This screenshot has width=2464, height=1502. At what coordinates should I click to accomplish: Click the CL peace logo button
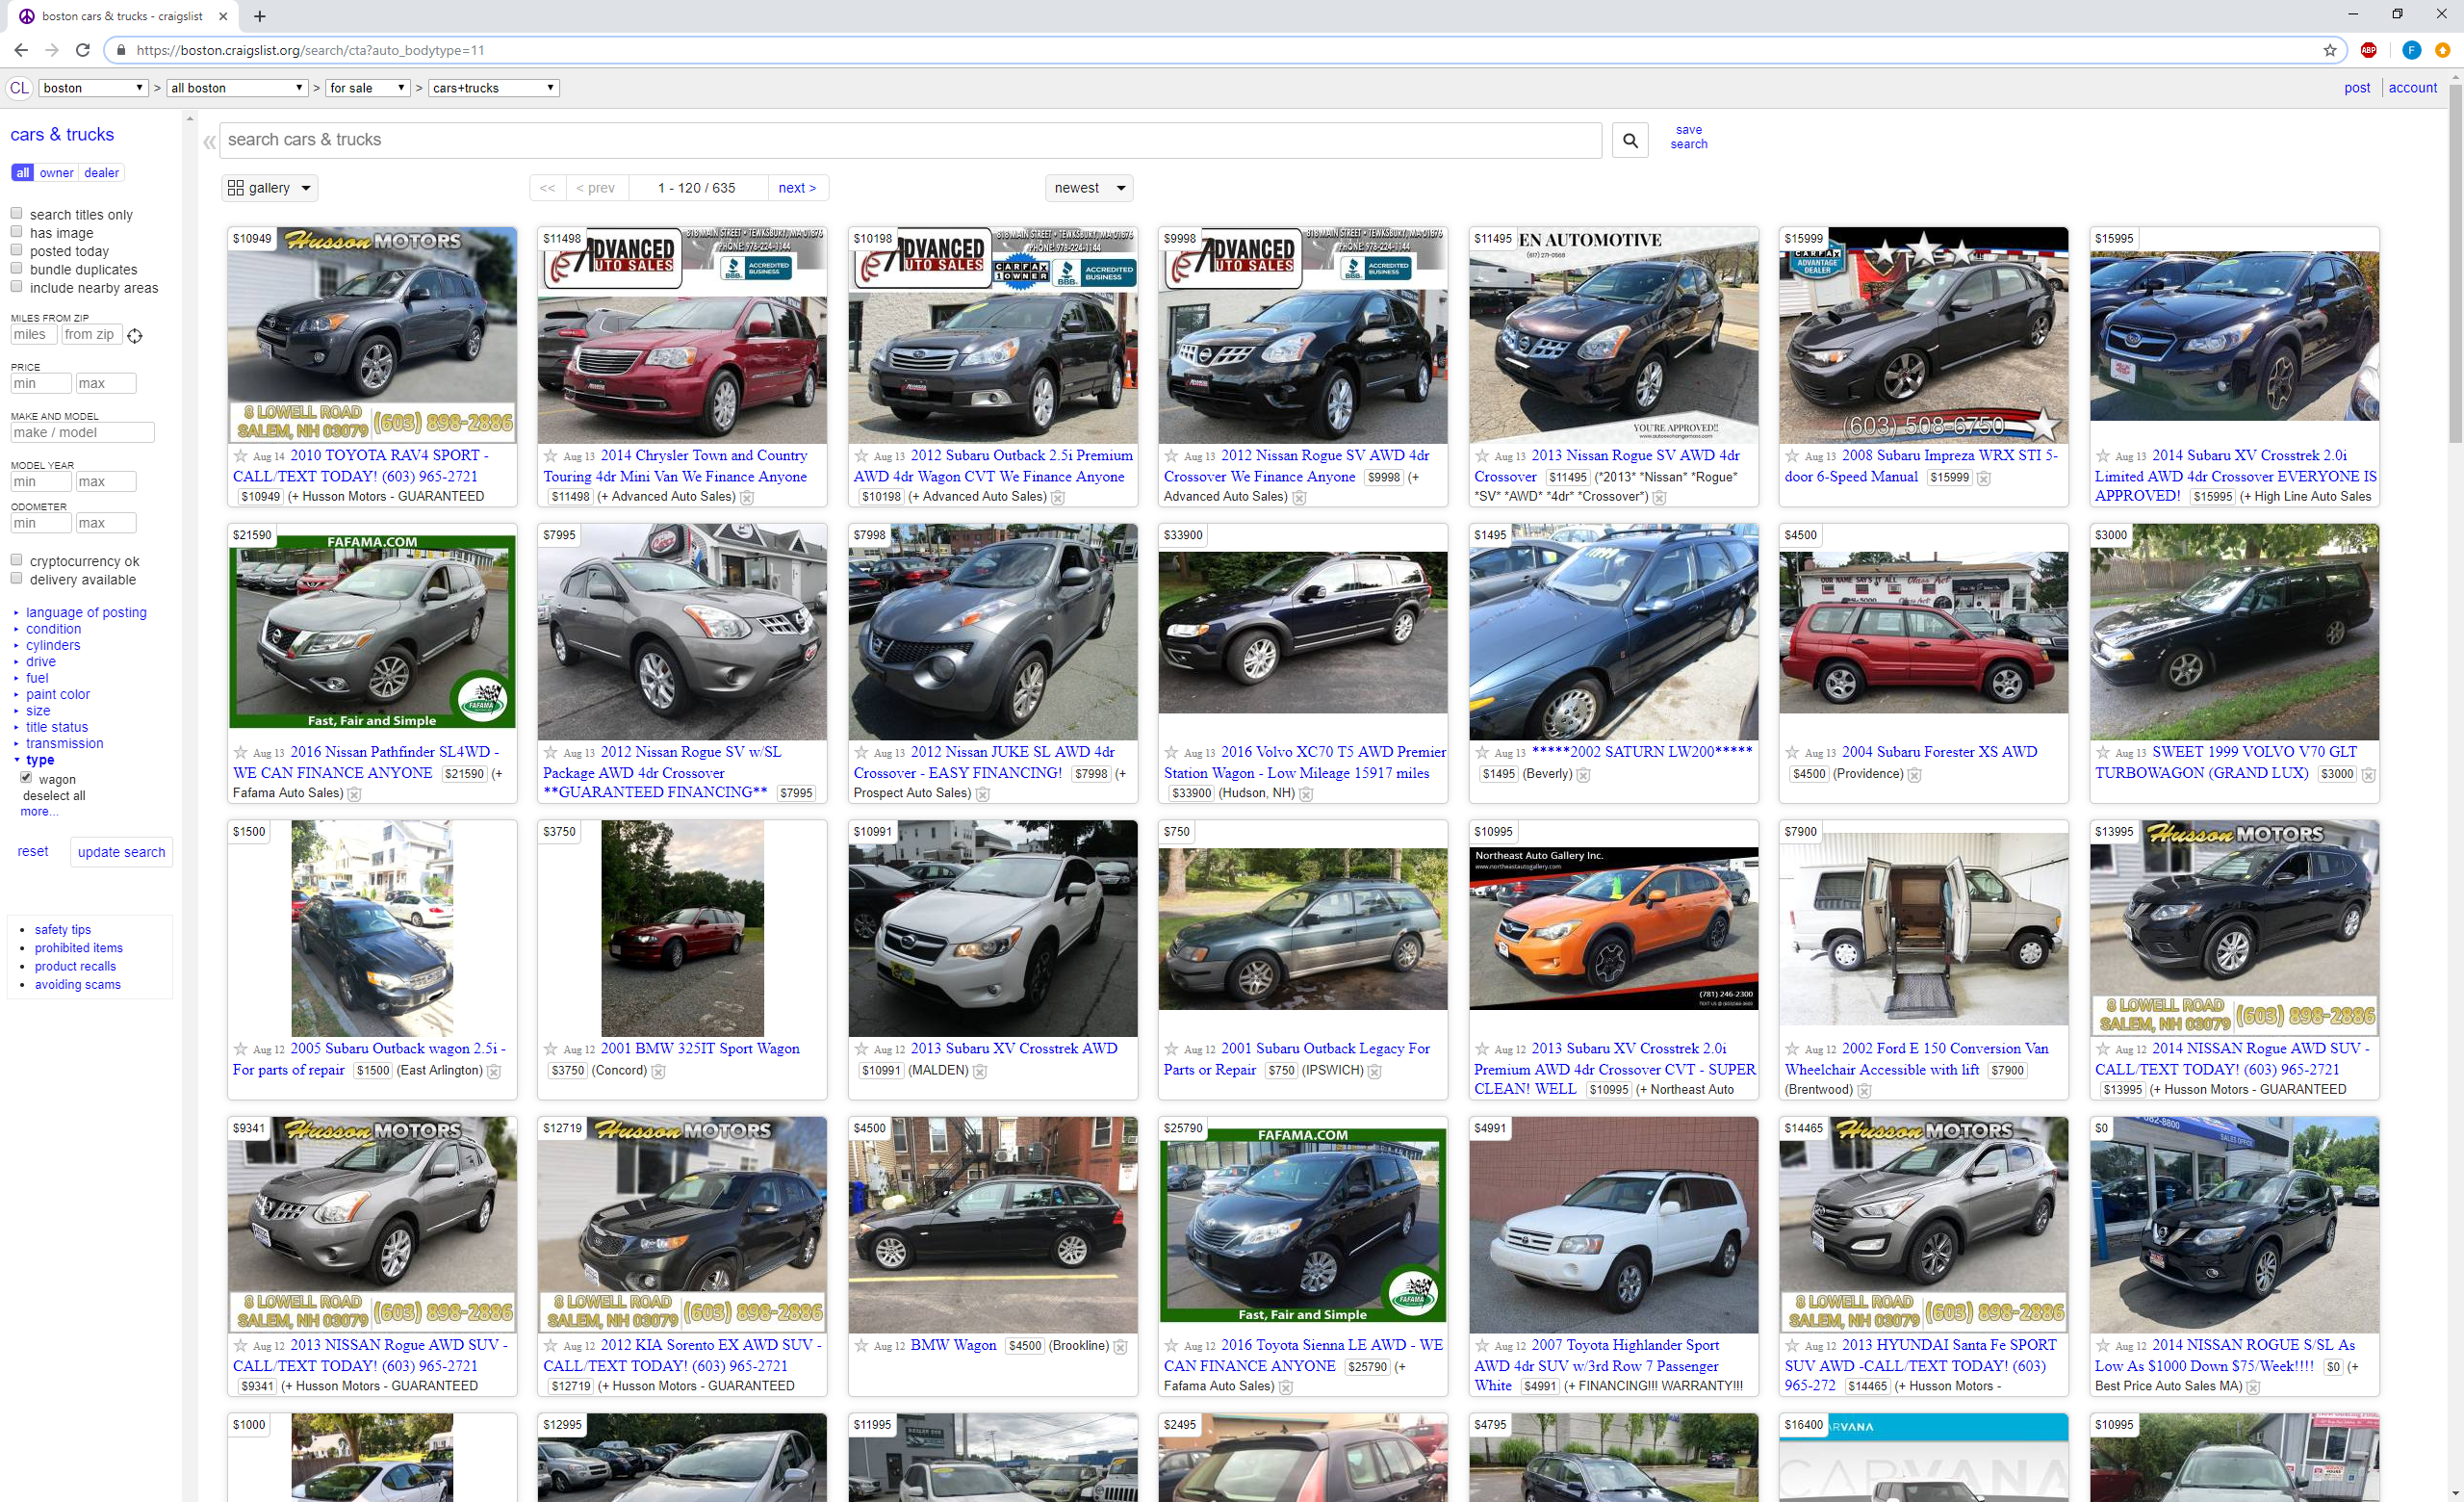tap(19, 88)
